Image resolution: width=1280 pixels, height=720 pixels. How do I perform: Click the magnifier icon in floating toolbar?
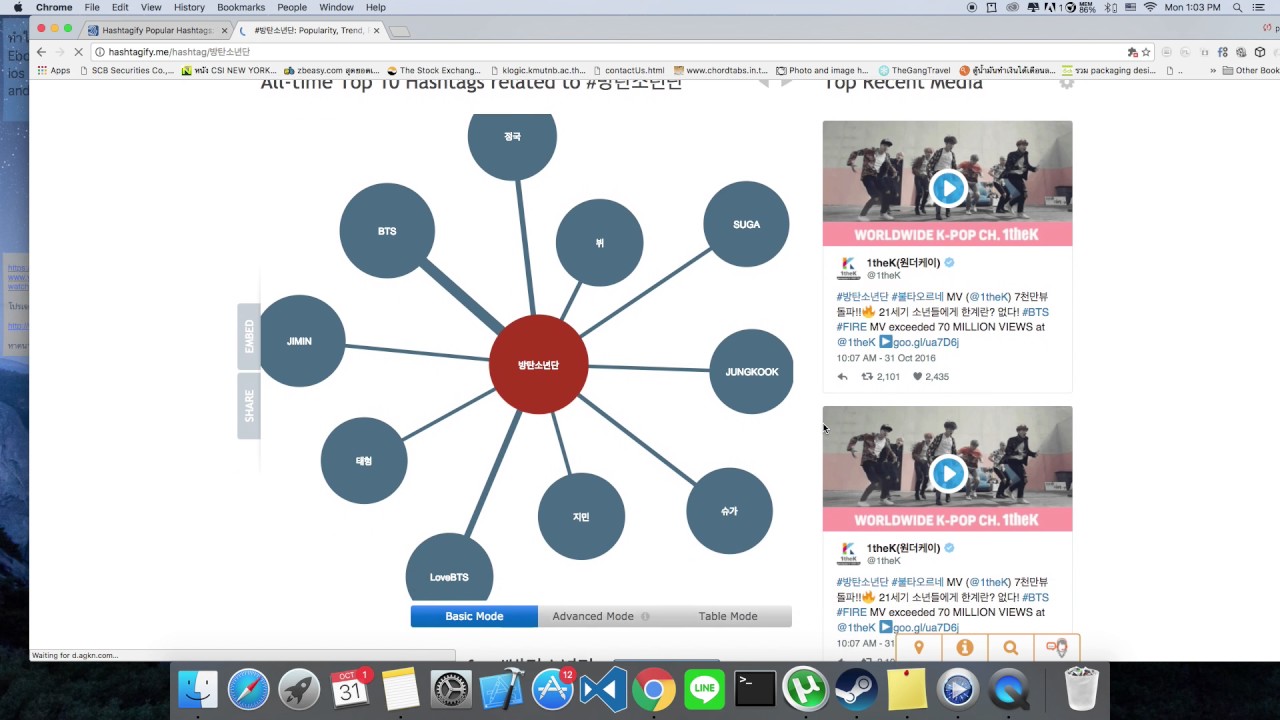click(x=1011, y=647)
